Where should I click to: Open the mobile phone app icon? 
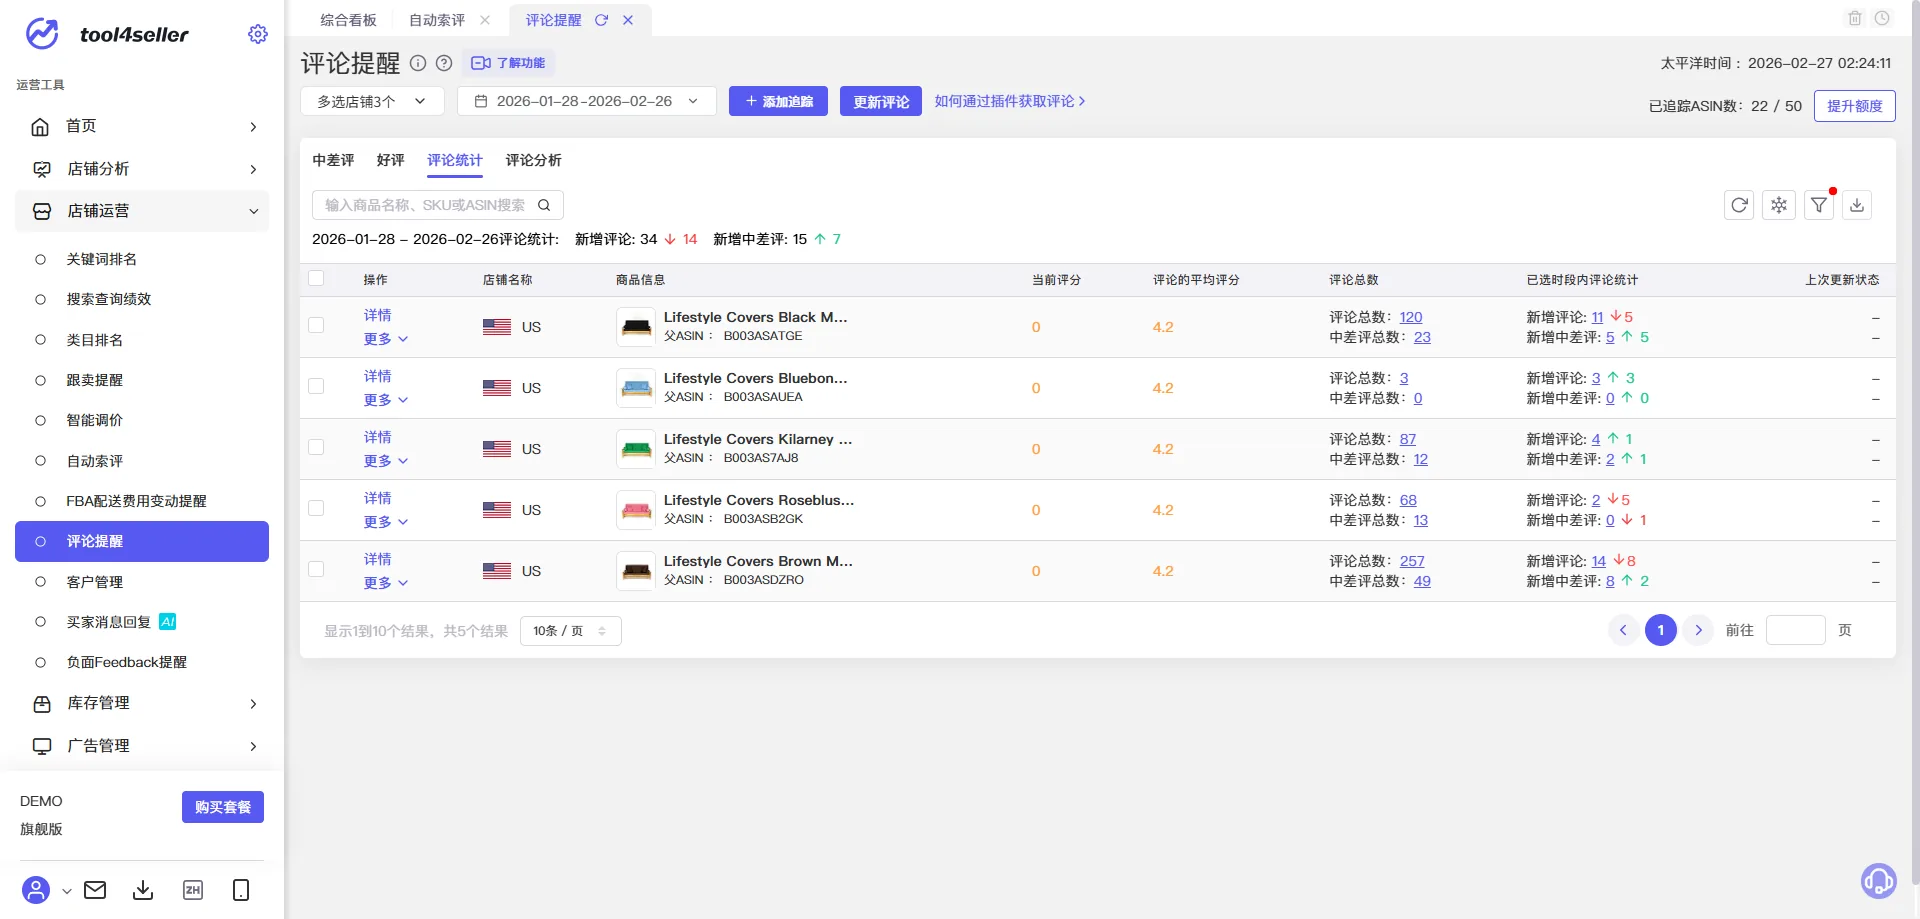click(241, 890)
